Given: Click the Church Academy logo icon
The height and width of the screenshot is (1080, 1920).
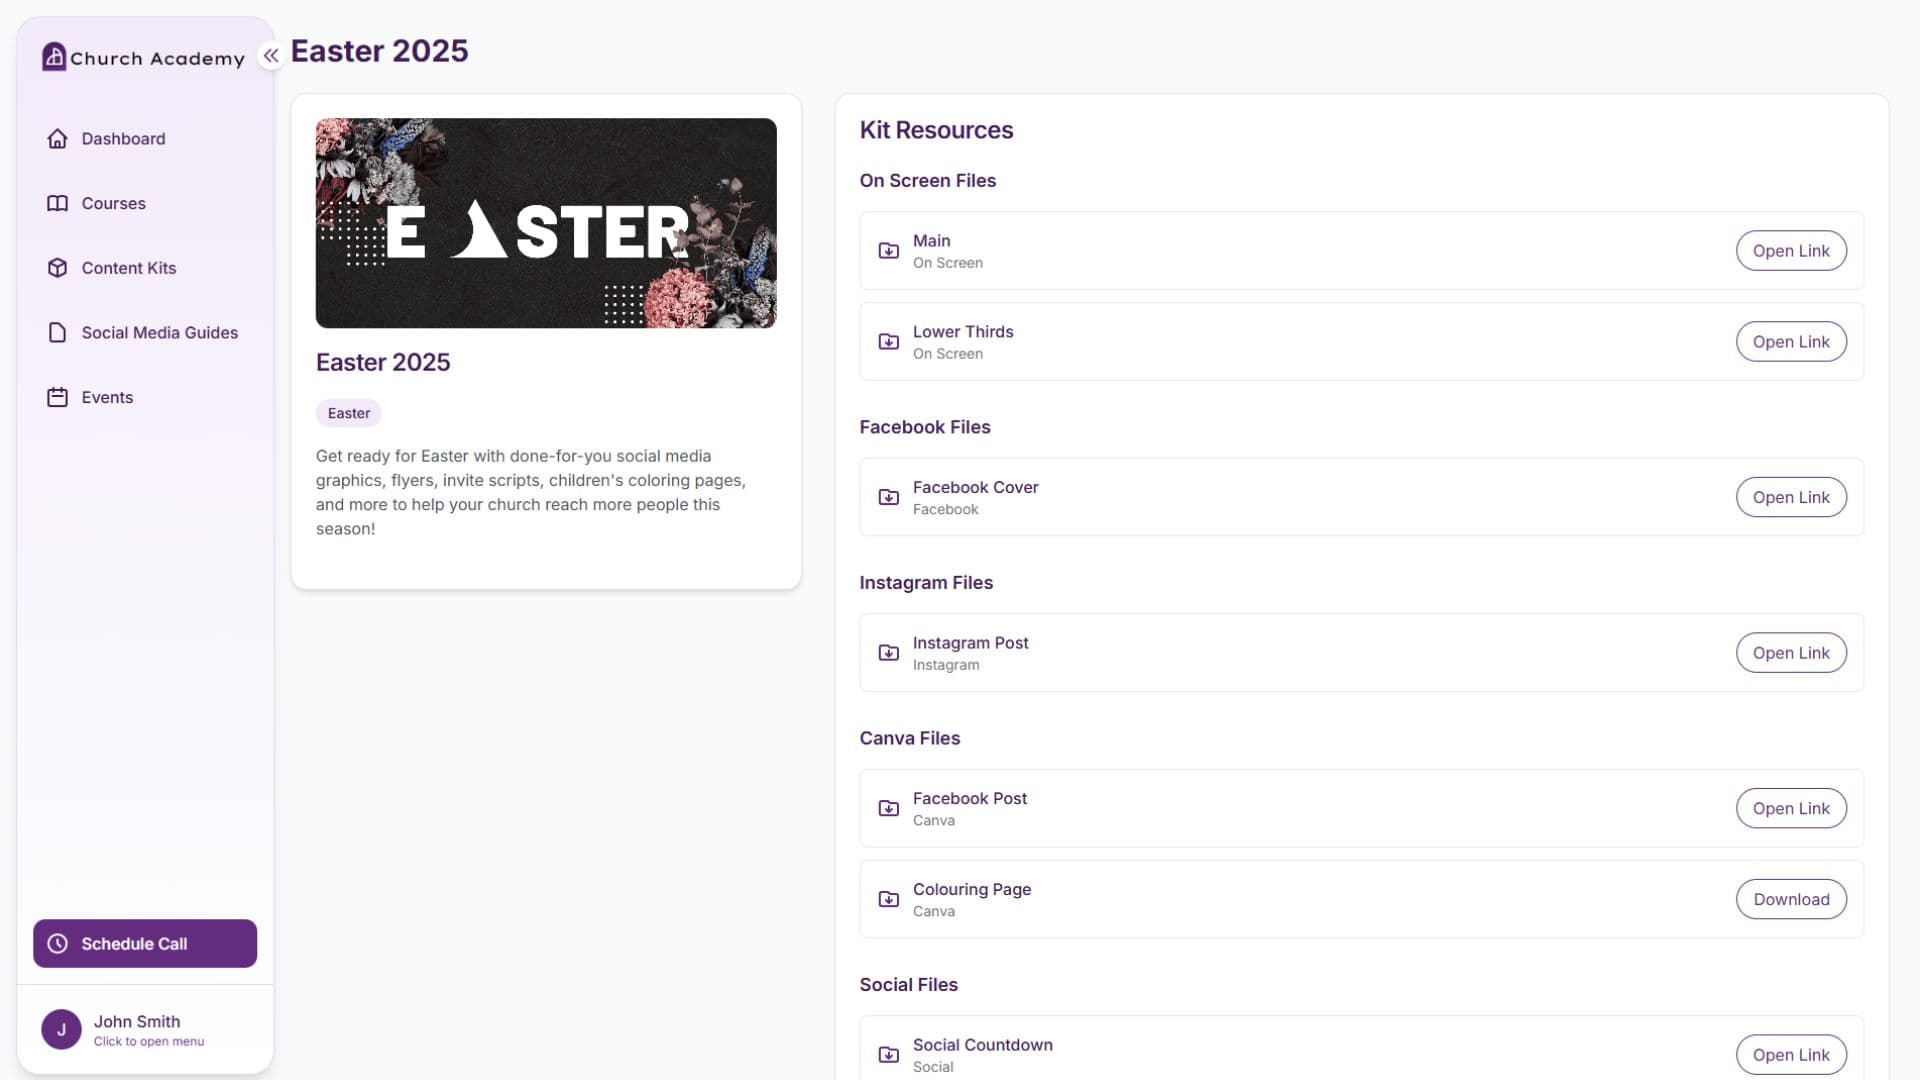Looking at the screenshot, I should (x=54, y=57).
